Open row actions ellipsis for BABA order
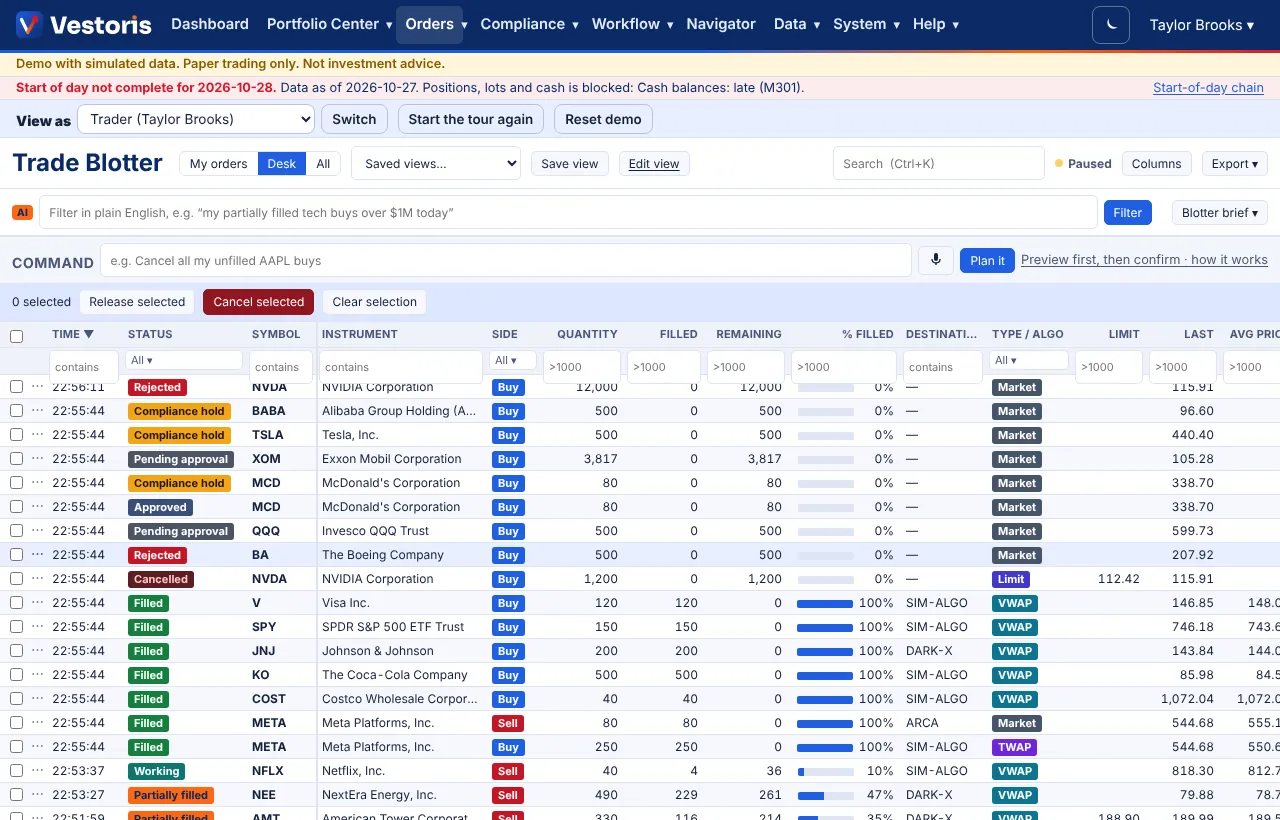The height and width of the screenshot is (820, 1280). pyautogui.click(x=37, y=411)
